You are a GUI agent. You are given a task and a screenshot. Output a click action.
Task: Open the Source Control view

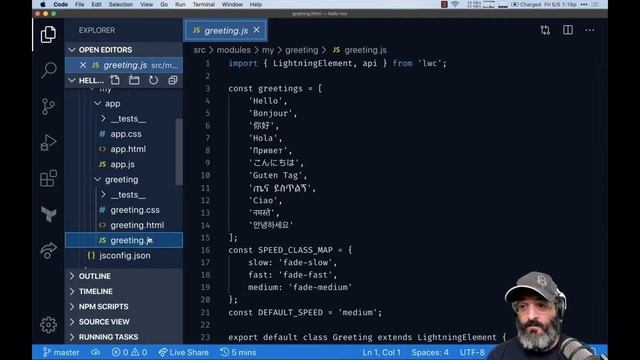tap(48, 106)
